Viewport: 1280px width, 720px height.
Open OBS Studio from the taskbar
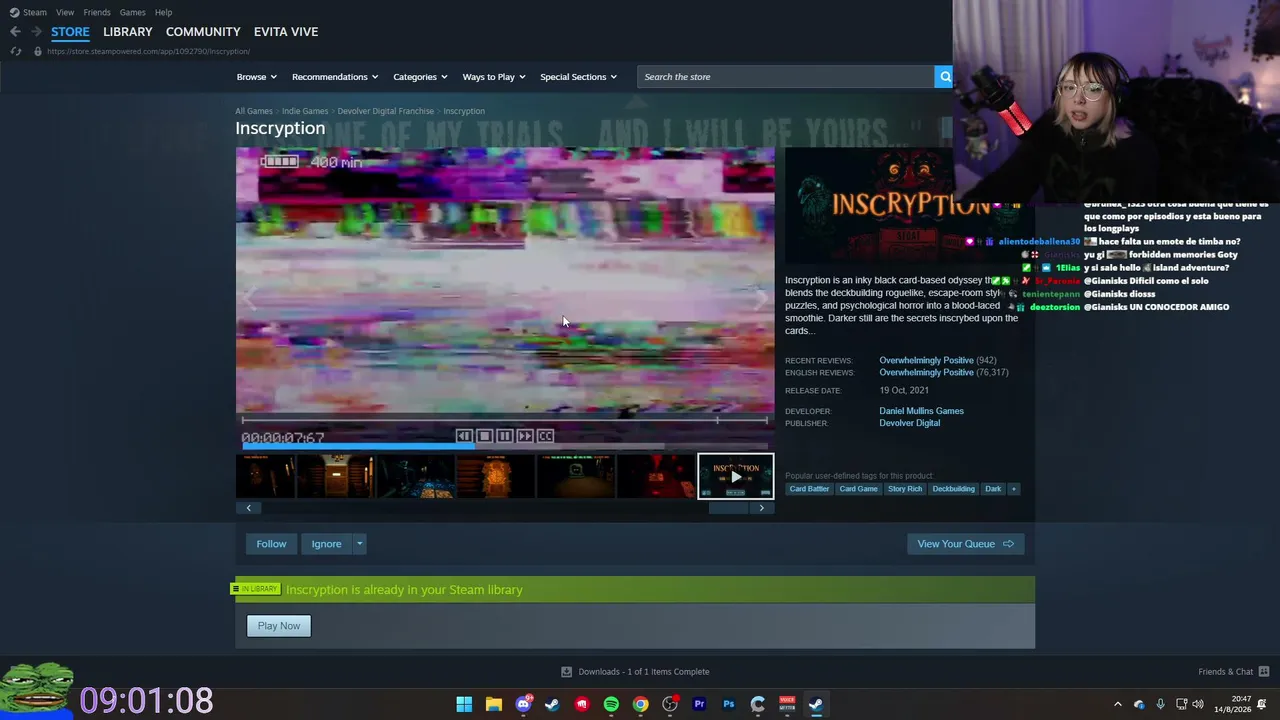click(670, 704)
